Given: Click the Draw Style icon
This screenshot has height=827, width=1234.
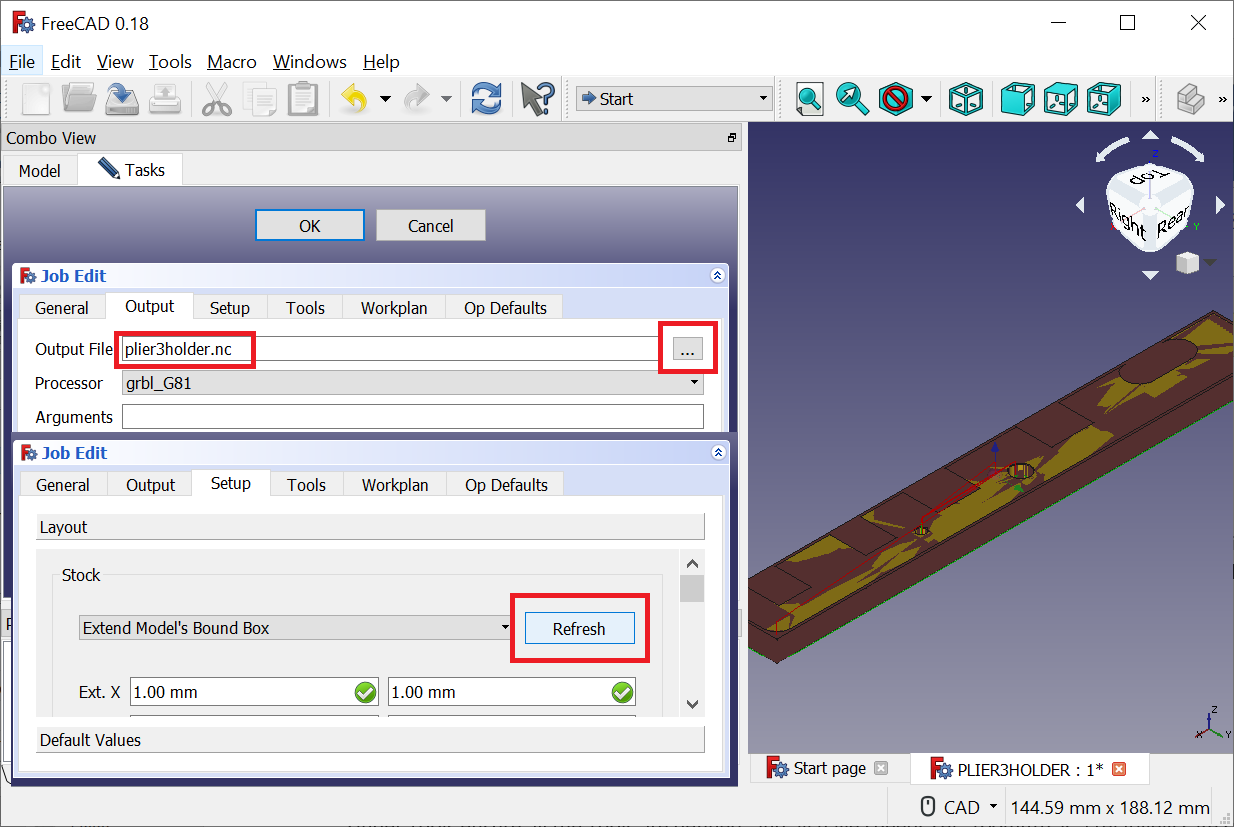Looking at the screenshot, I should click(895, 99).
